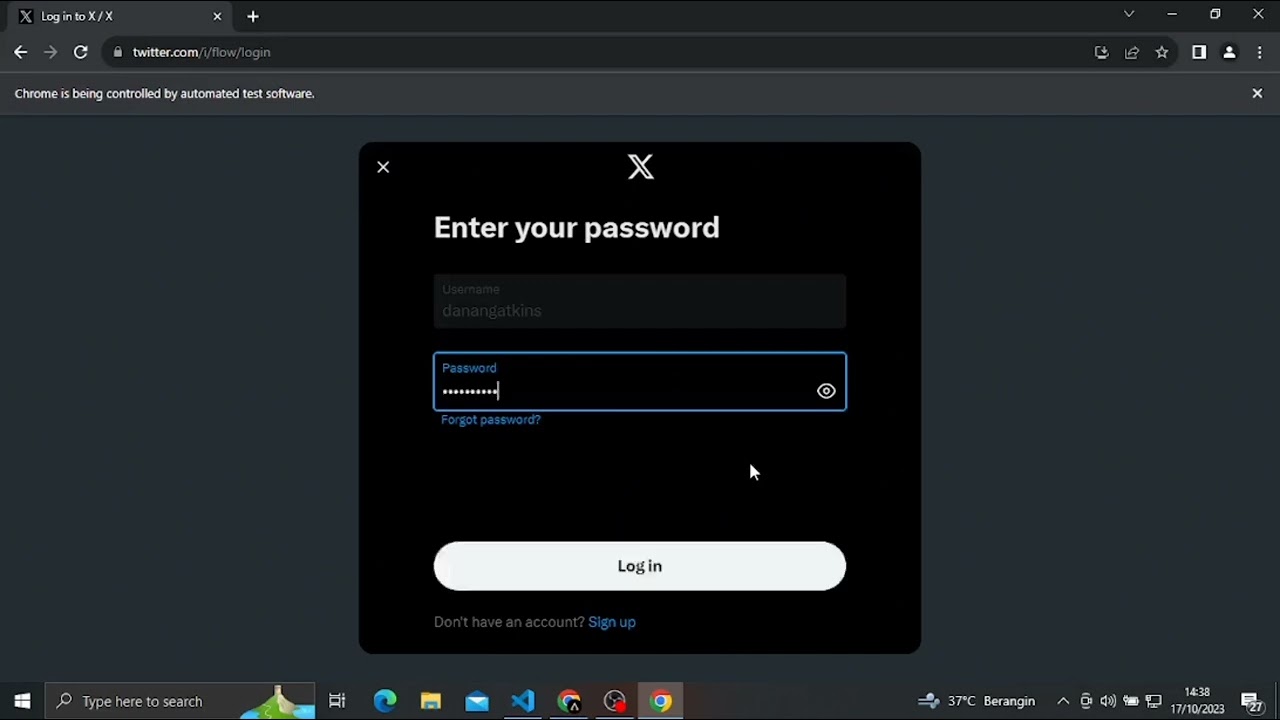The width and height of the screenshot is (1280, 720).
Task: Open Task View from the taskbar
Action: point(338,701)
